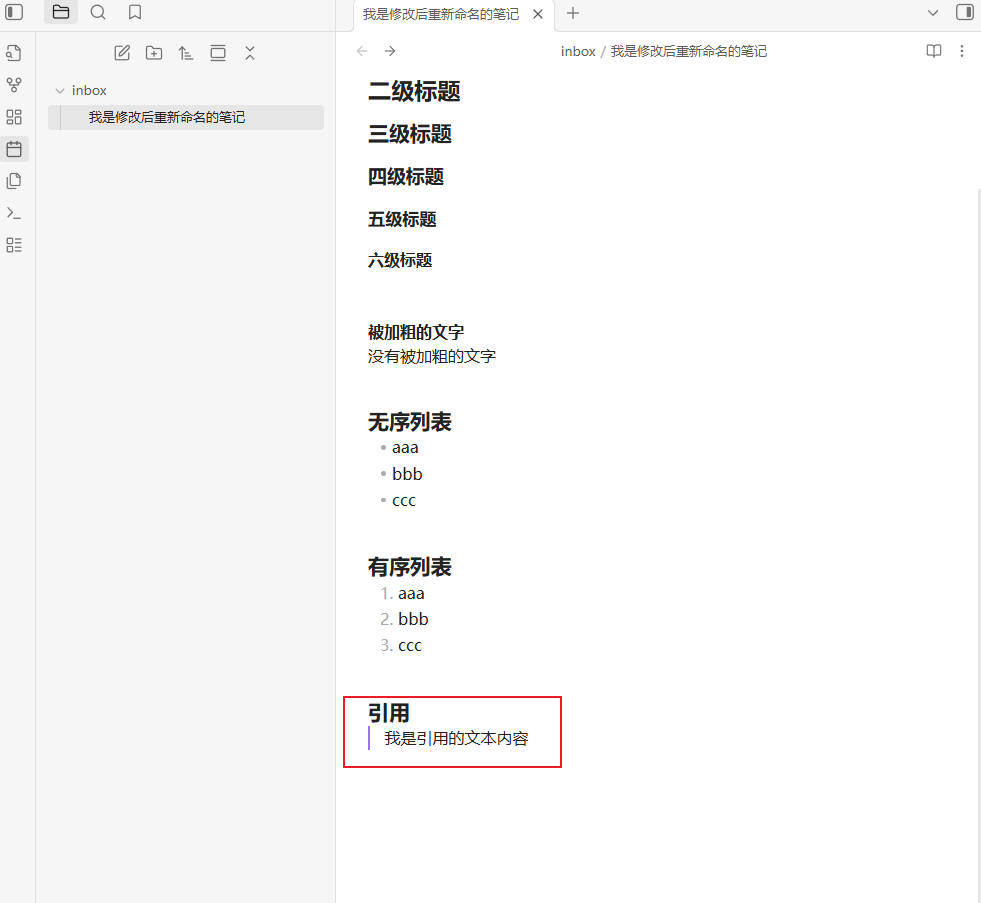Switch to the search panel
This screenshot has width=981, height=903.
click(x=98, y=13)
